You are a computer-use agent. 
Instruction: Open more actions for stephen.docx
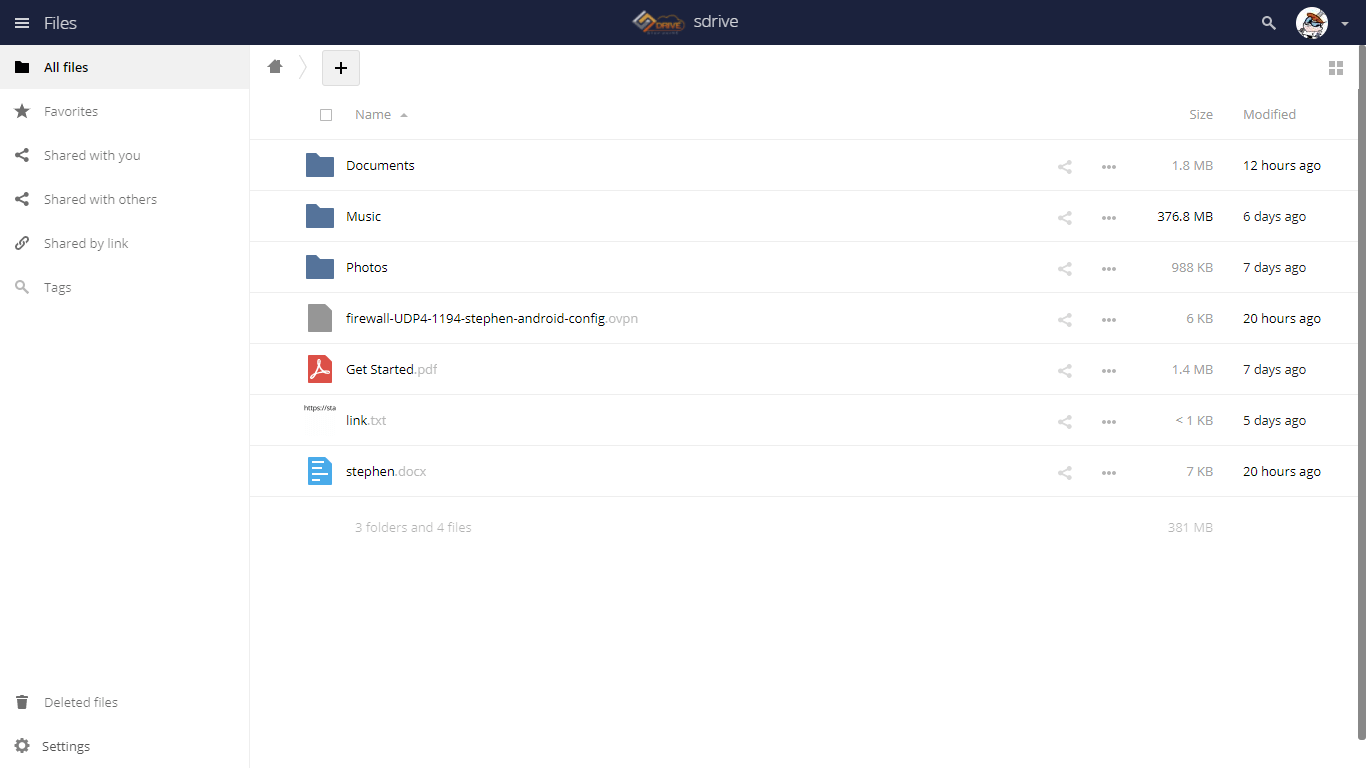coord(1108,473)
